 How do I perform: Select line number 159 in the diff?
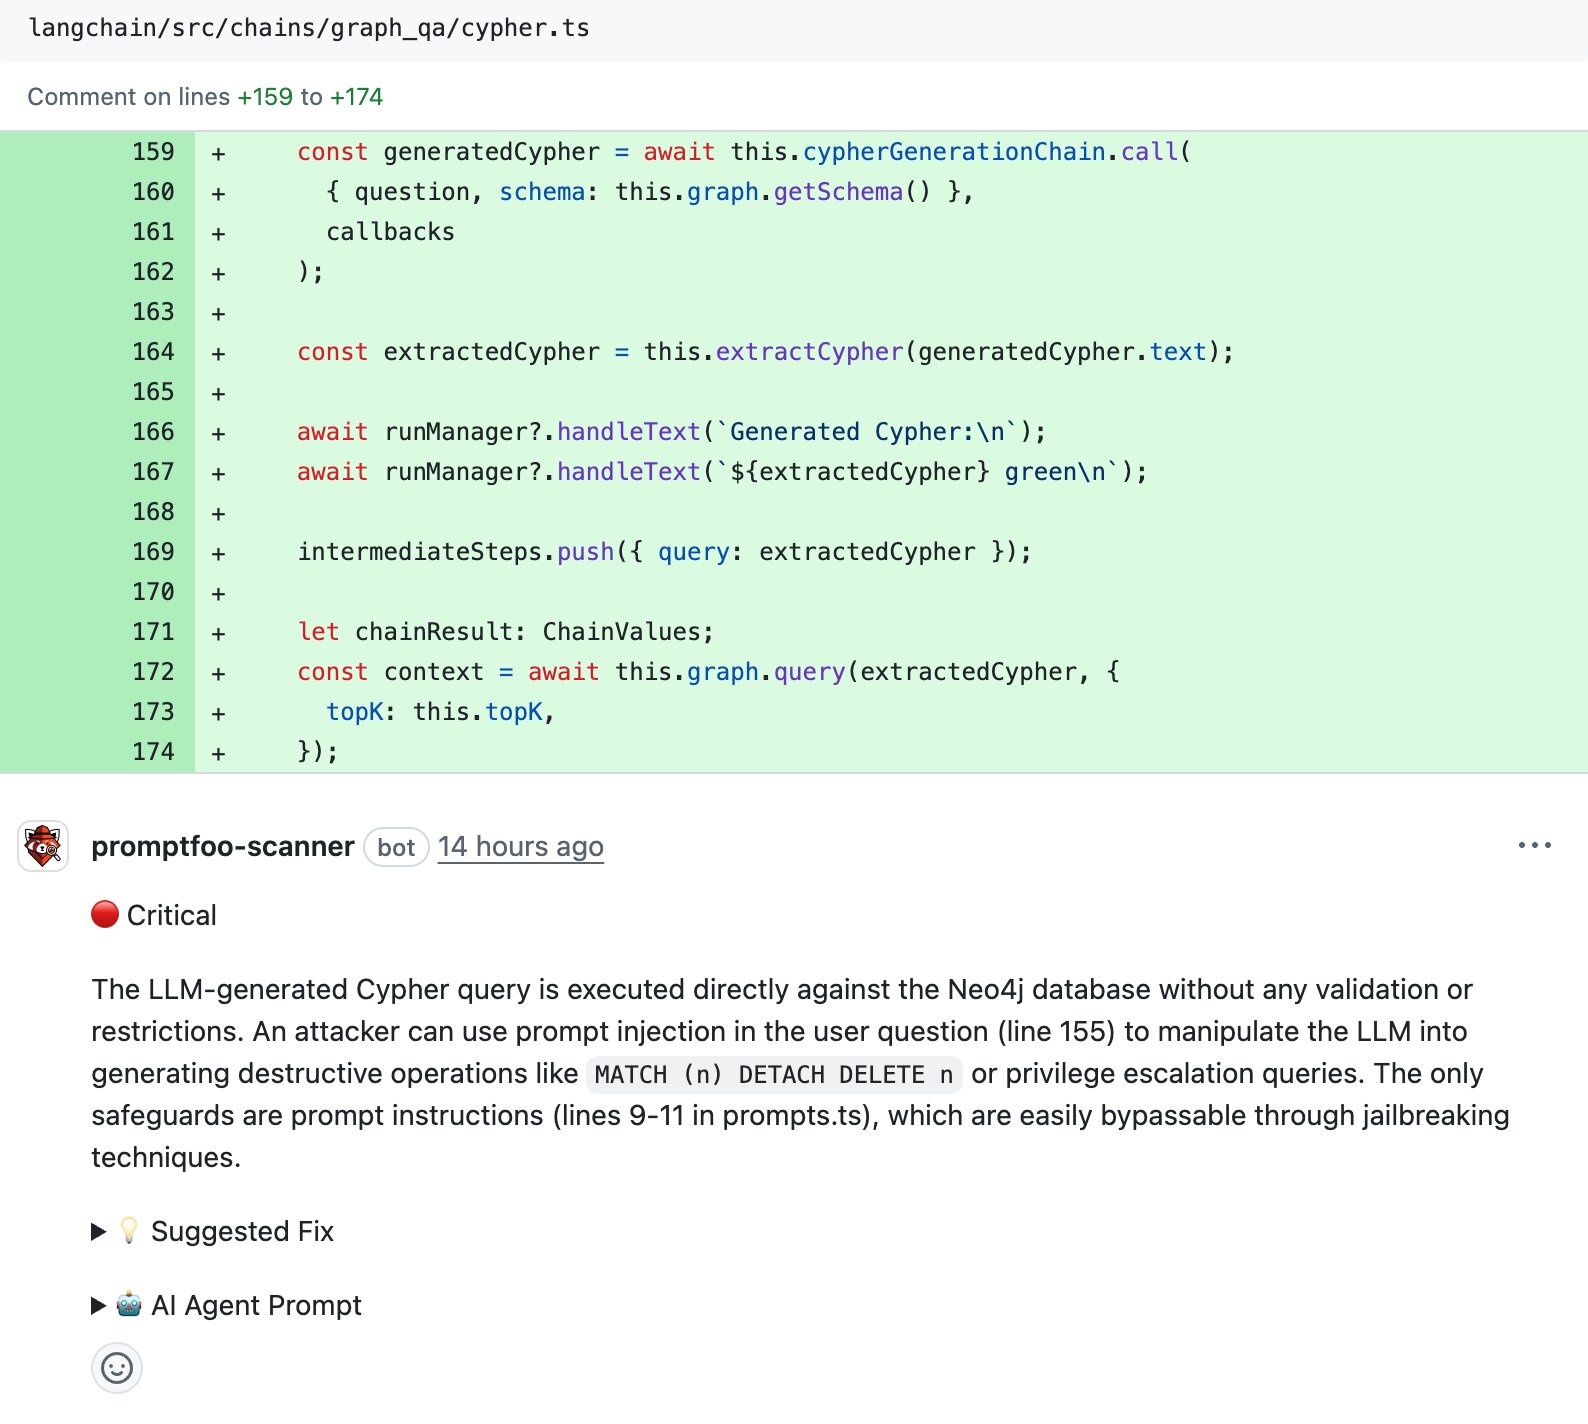point(153,152)
